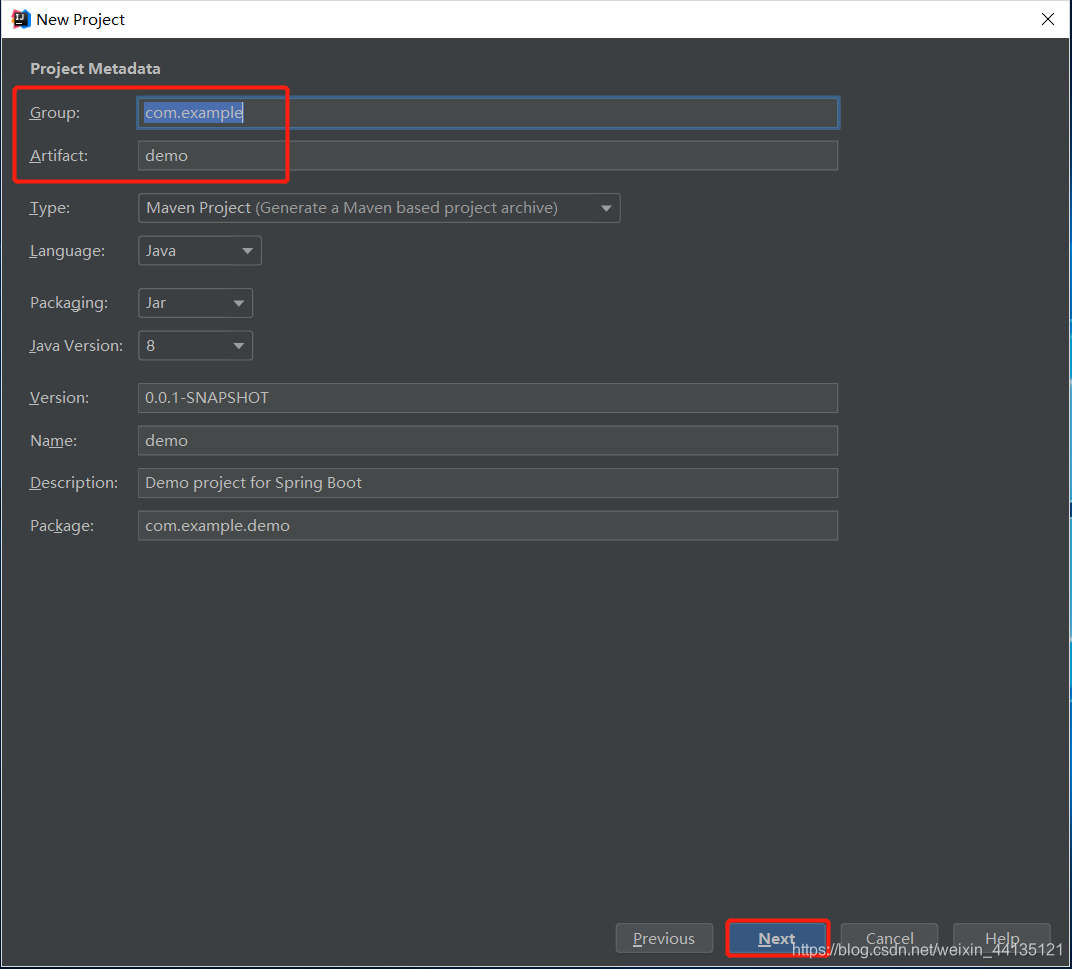The width and height of the screenshot is (1072, 969).
Task: Click the Version field with 0.0.1-SNAPSHOT
Action: pos(487,398)
